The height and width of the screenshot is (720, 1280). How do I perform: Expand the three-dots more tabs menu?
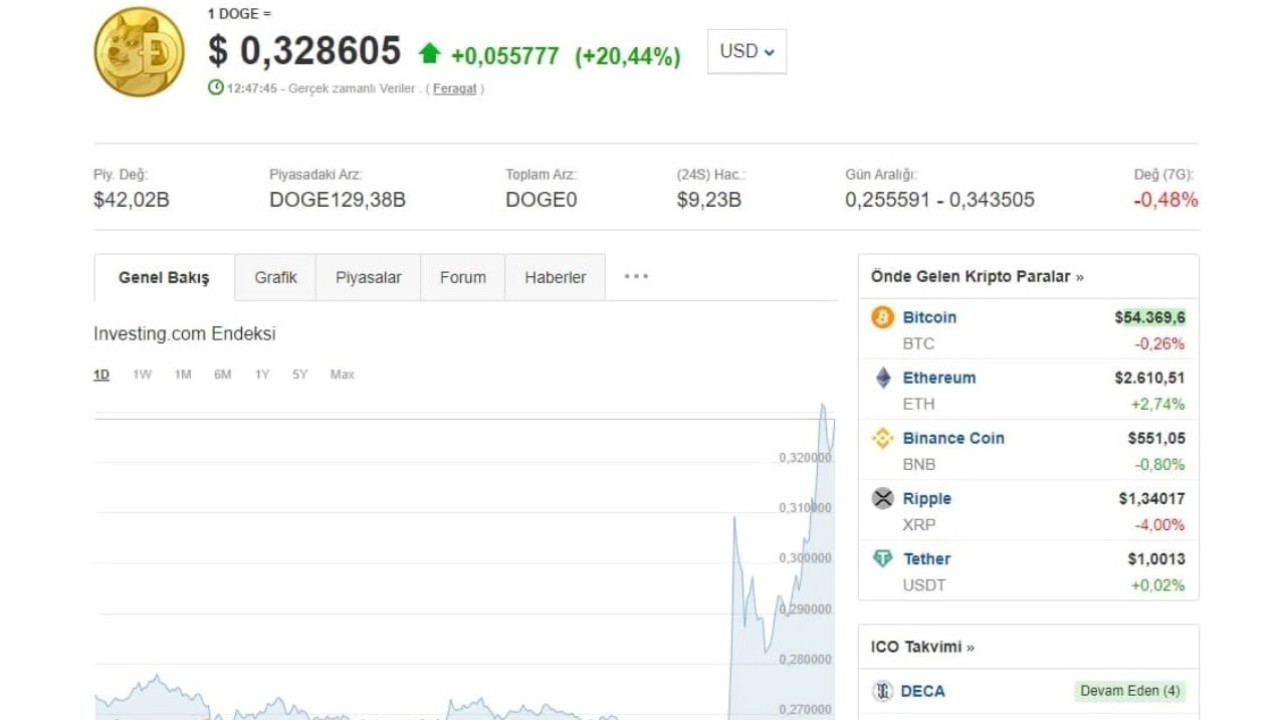click(x=636, y=277)
